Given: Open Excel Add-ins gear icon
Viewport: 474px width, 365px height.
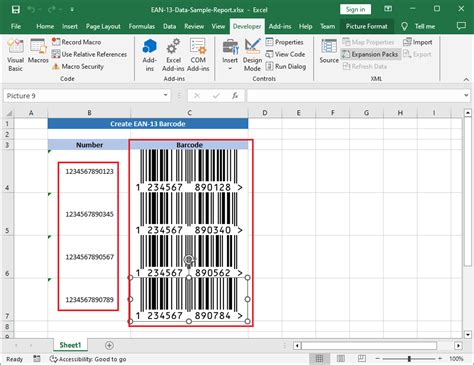Looking at the screenshot, I should (173, 47).
